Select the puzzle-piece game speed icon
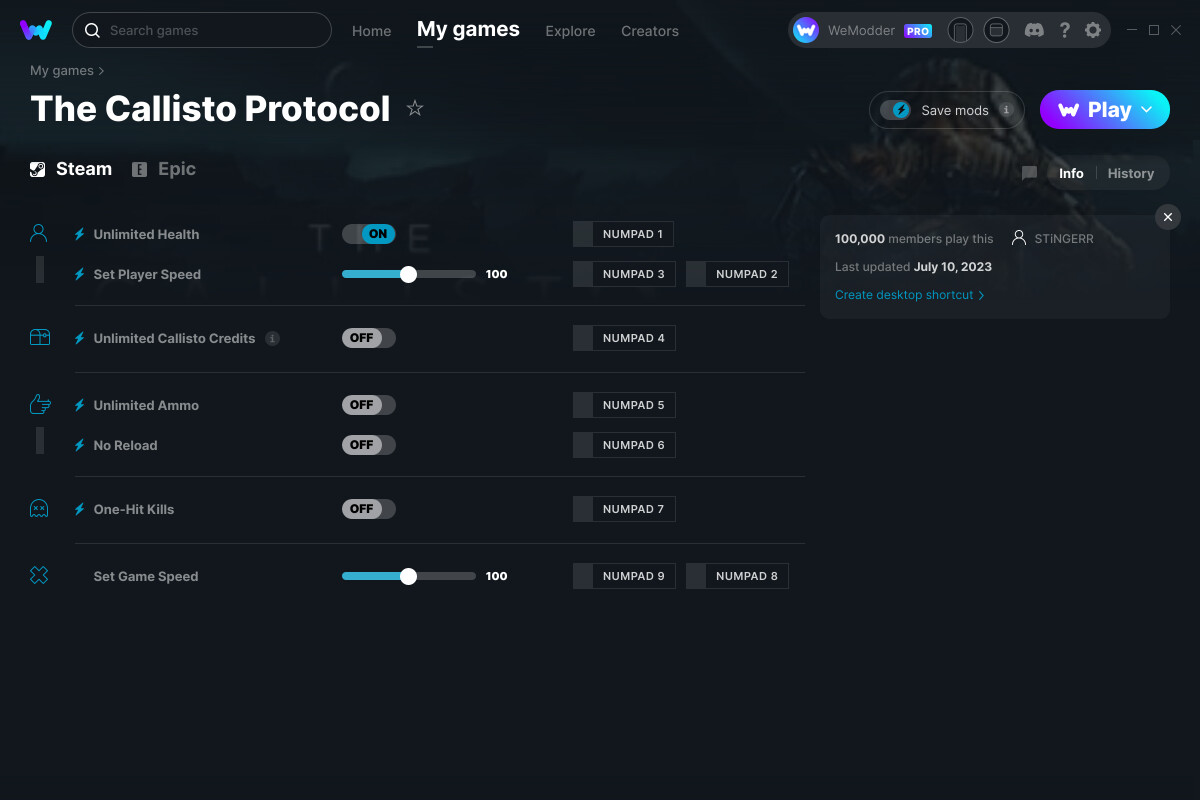 tap(38, 575)
